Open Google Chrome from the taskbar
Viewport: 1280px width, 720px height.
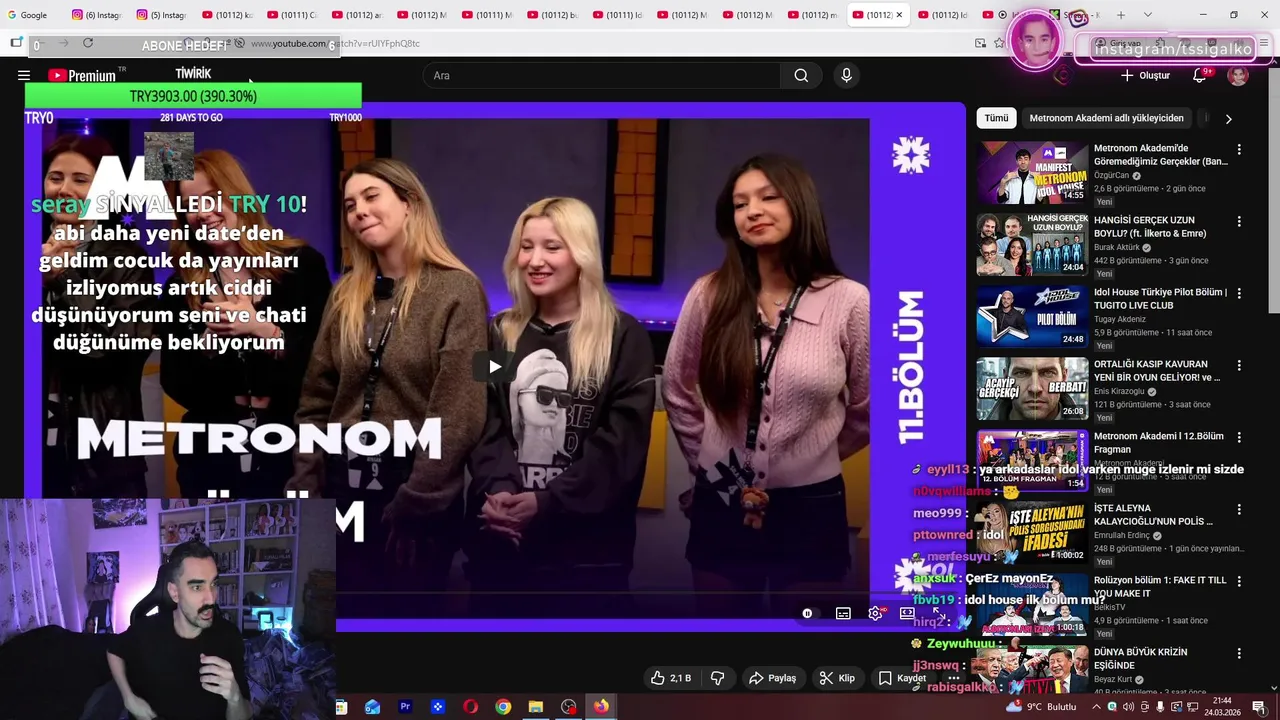pos(503,707)
